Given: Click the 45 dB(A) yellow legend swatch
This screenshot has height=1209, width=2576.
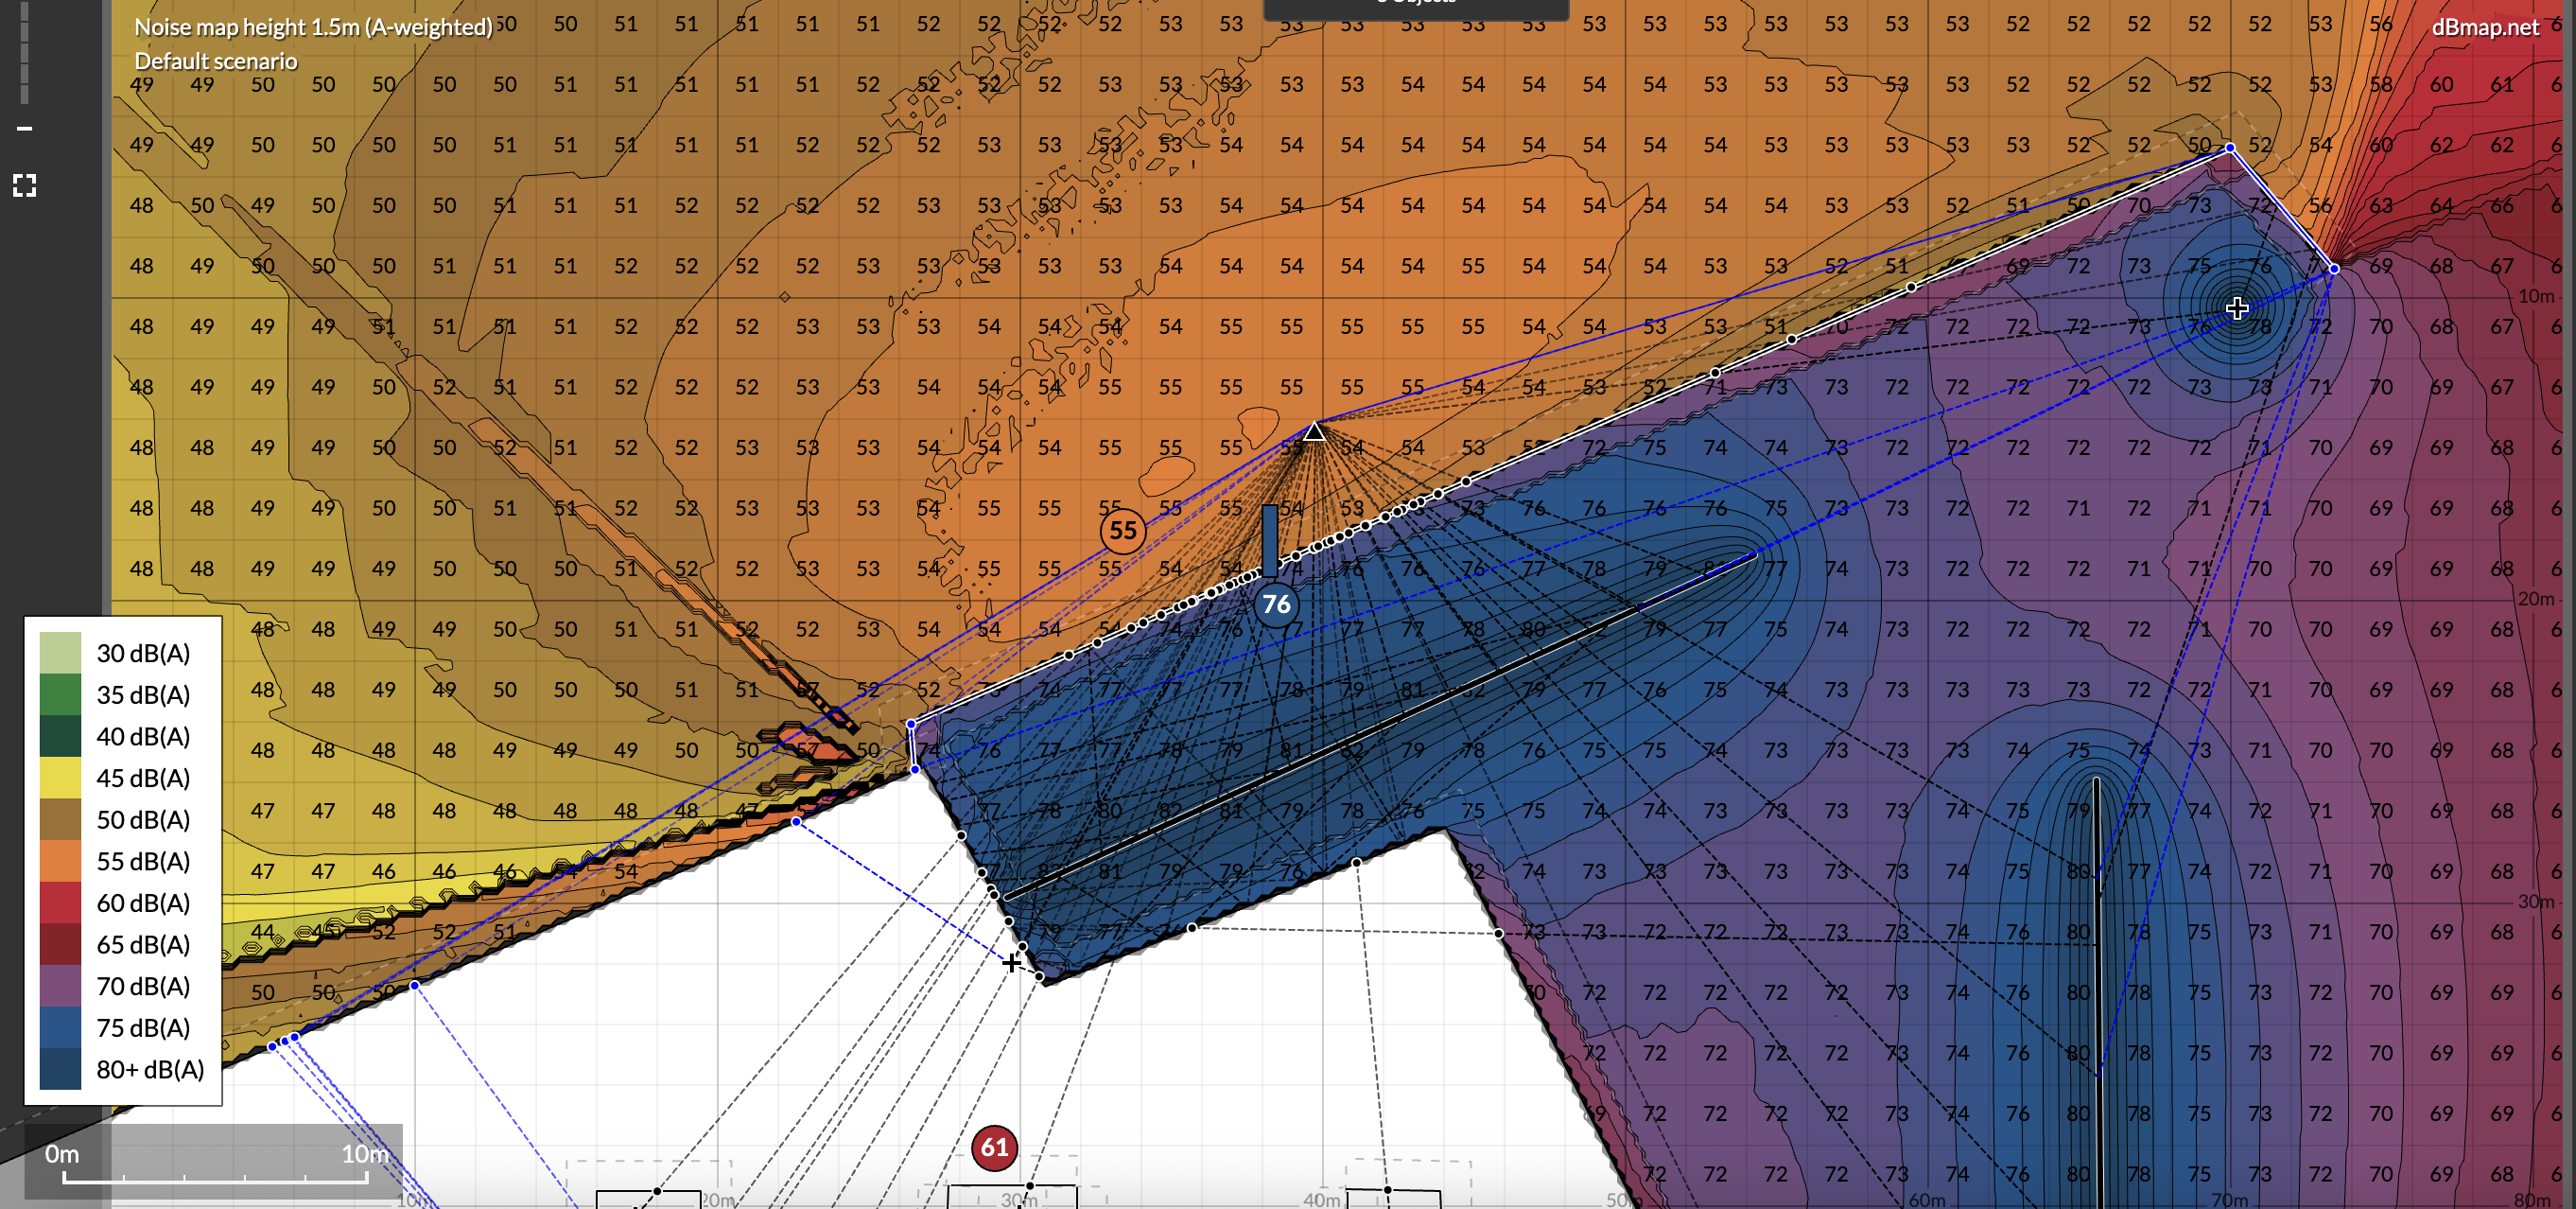Looking at the screenshot, I should click(60, 778).
